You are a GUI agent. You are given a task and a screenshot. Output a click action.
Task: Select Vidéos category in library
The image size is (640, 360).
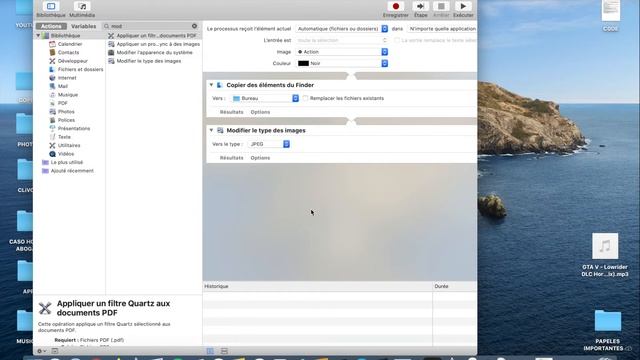click(x=66, y=154)
